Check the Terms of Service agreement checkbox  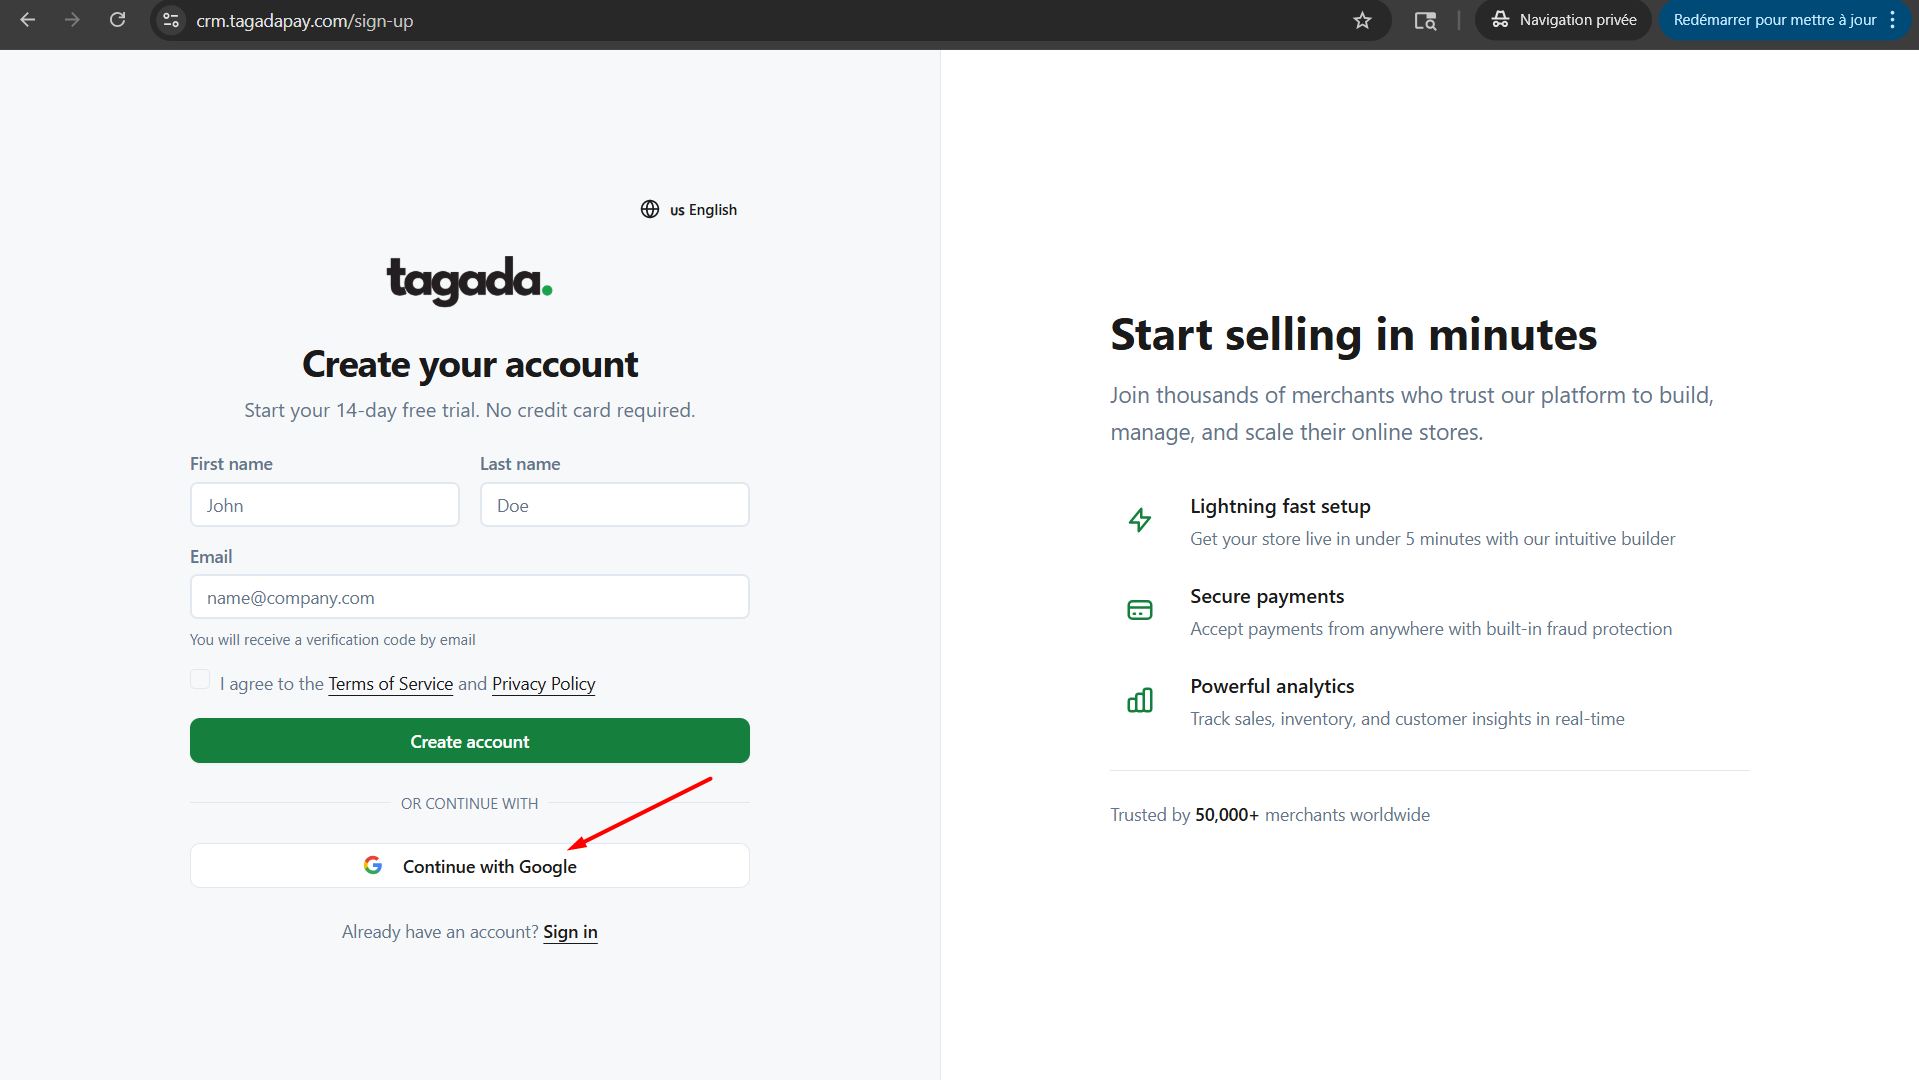[x=200, y=680]
